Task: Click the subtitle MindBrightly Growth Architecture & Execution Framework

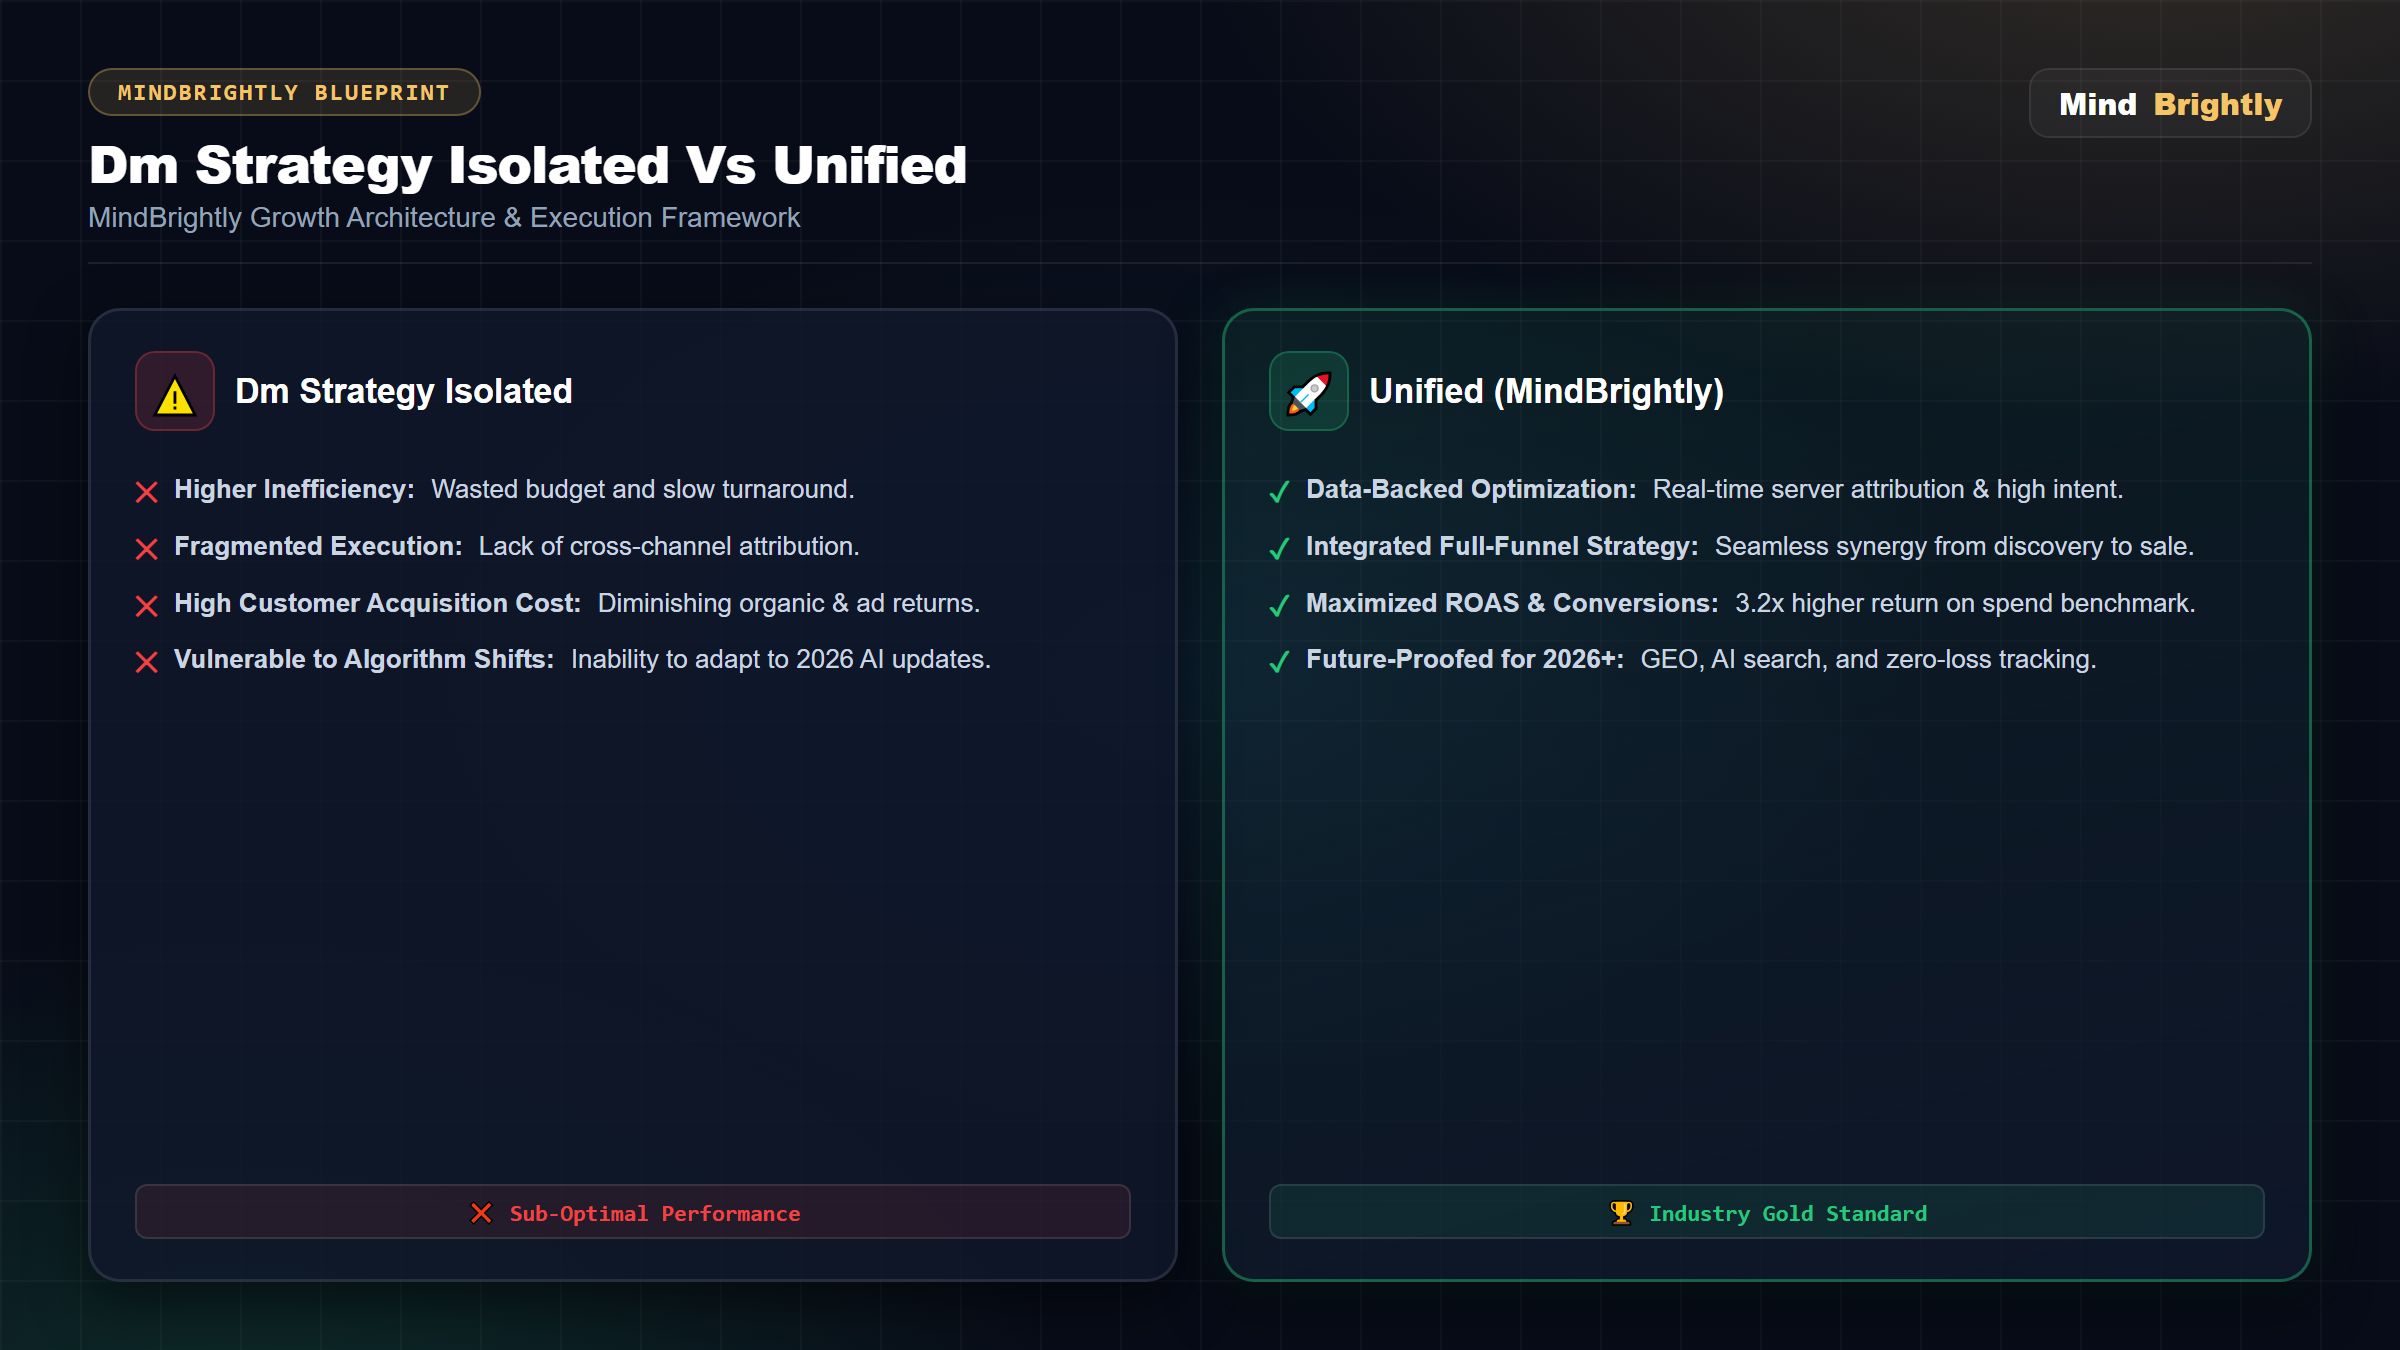Action: pos(444,217)
